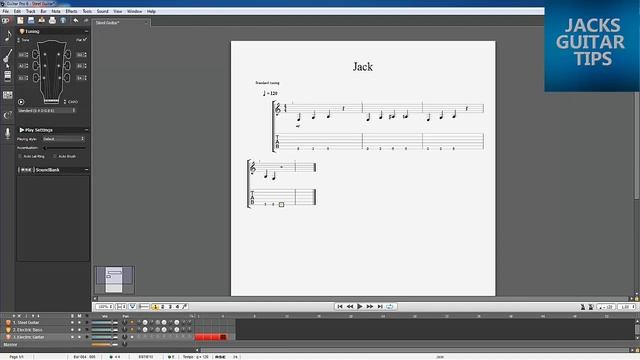640x360 pixels.
Task: Adjust the Capo stepper
Action: click(65, 102)
